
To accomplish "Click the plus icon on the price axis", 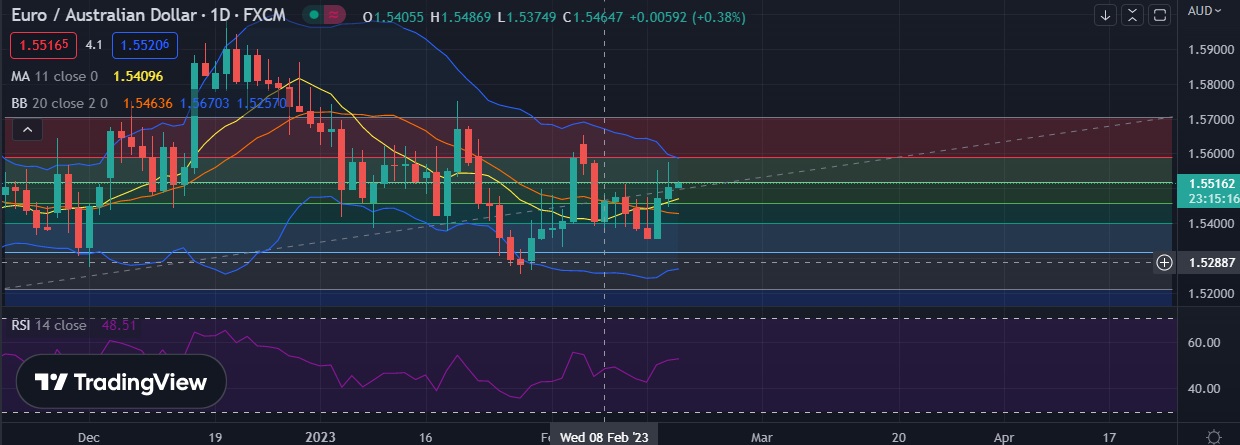I will click(1164, 262).
